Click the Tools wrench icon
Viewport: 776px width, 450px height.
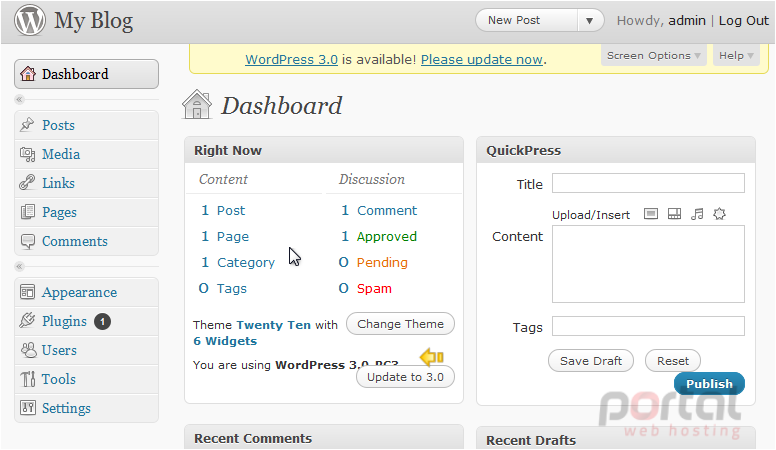(28, 379)
